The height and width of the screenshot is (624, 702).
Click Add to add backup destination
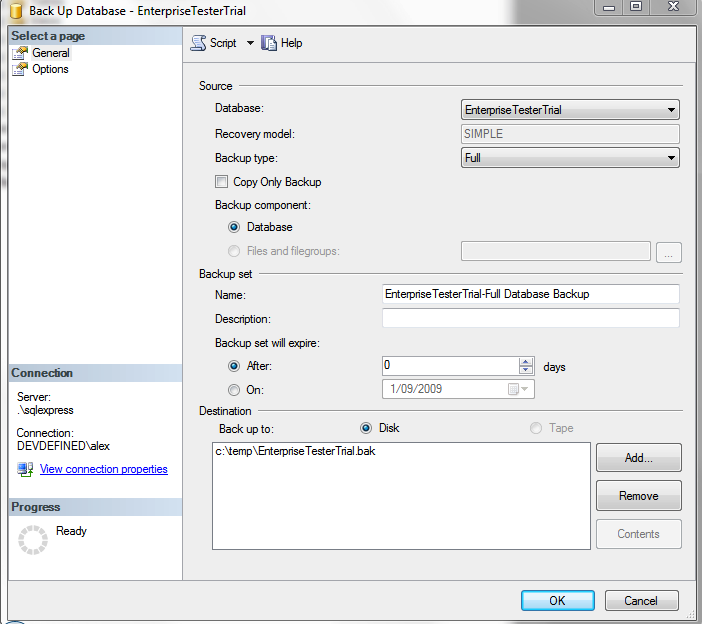[x=638, y=458]
